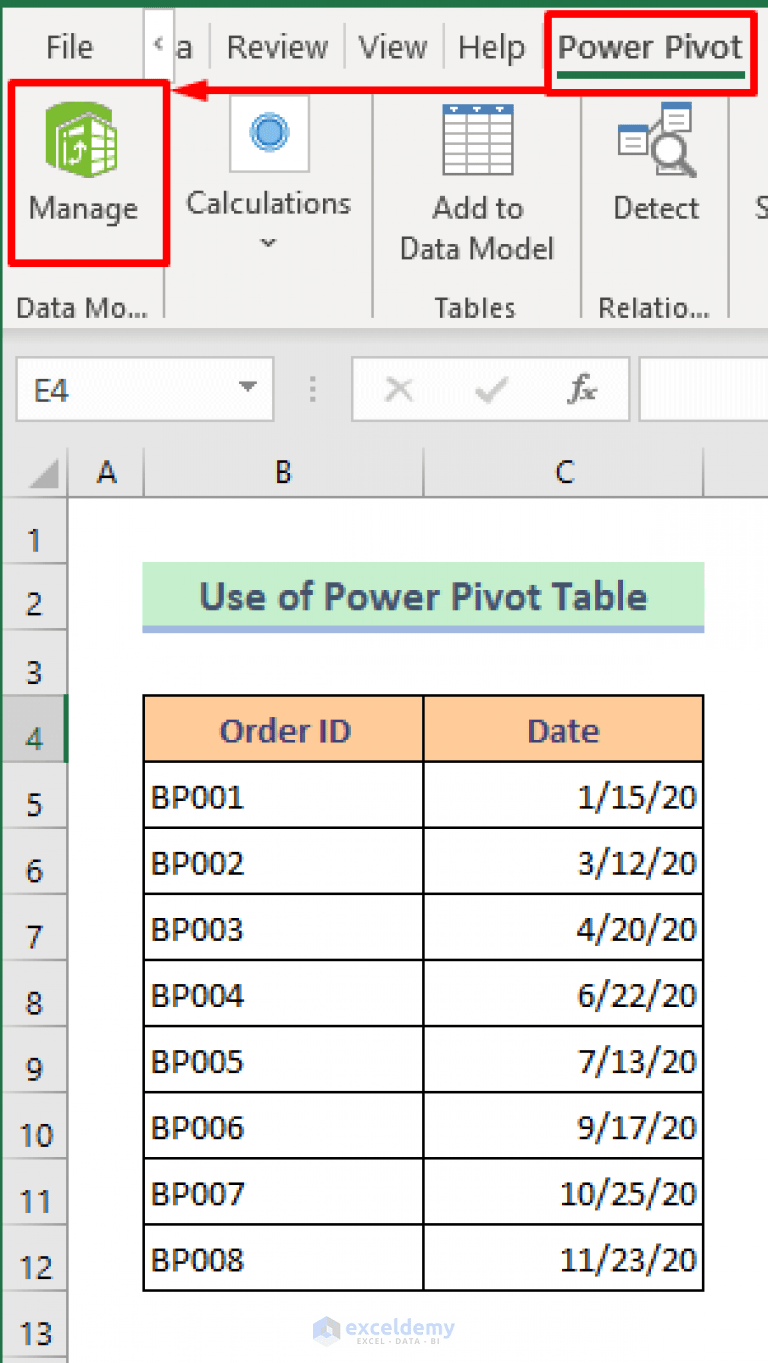Click the ExcelDemy watermark link

pos(384,1326)
